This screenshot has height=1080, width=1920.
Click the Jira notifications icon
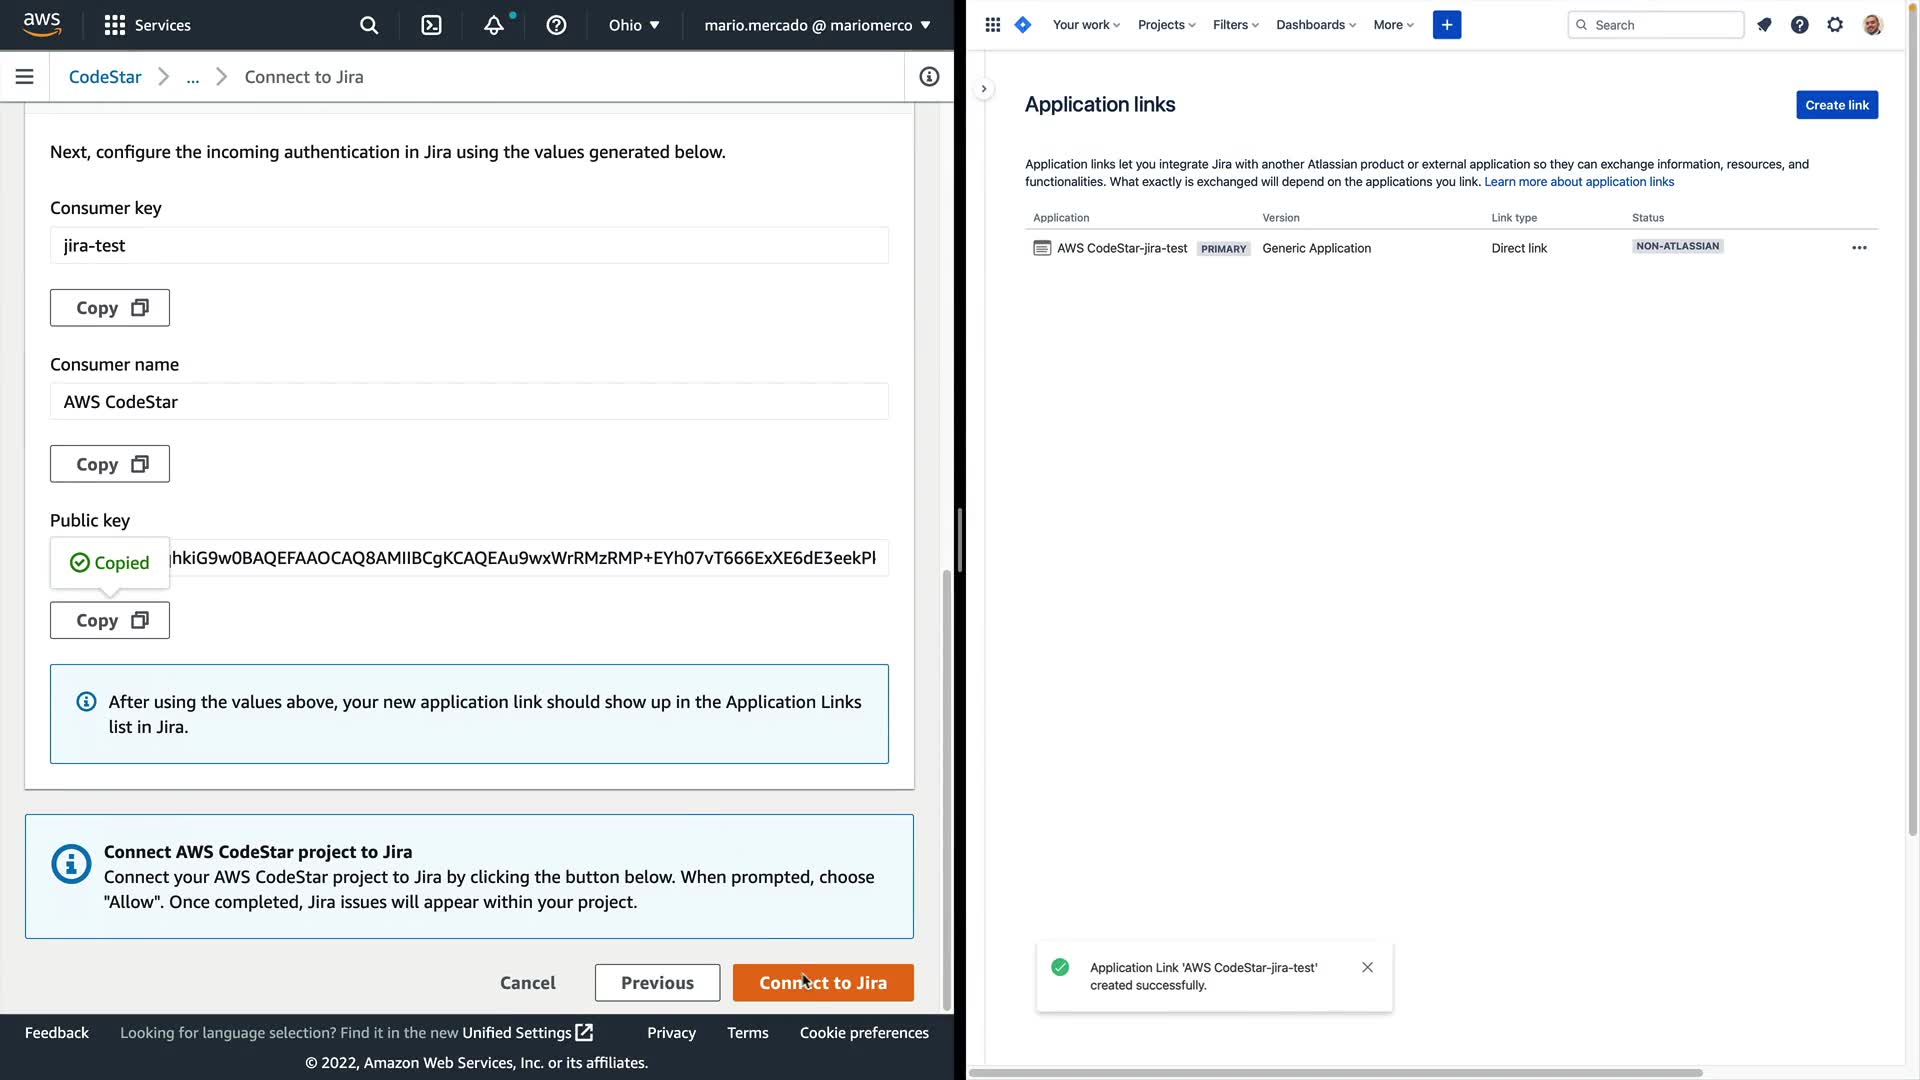[1764, 25]
